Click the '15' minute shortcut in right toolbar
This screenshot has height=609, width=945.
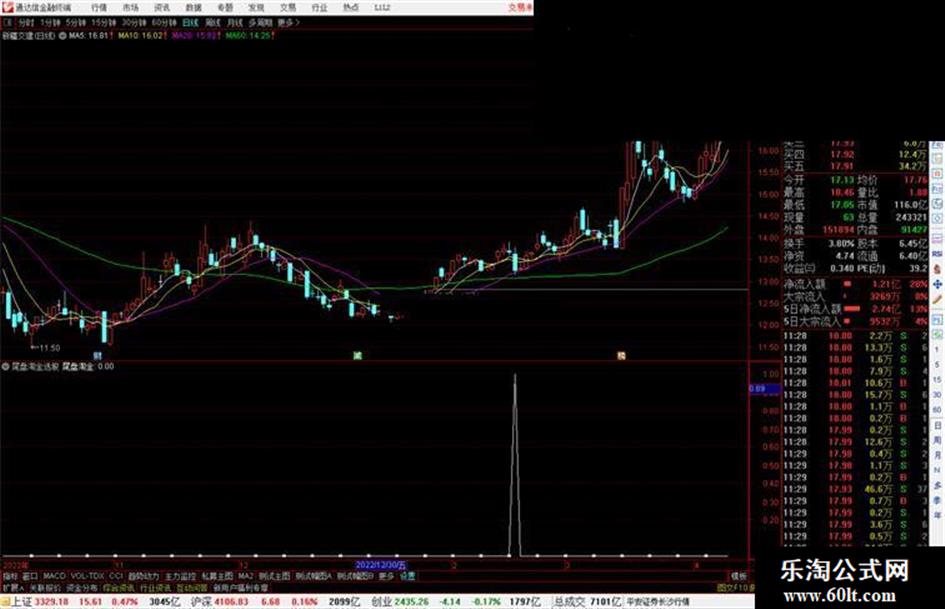[937, 380]
